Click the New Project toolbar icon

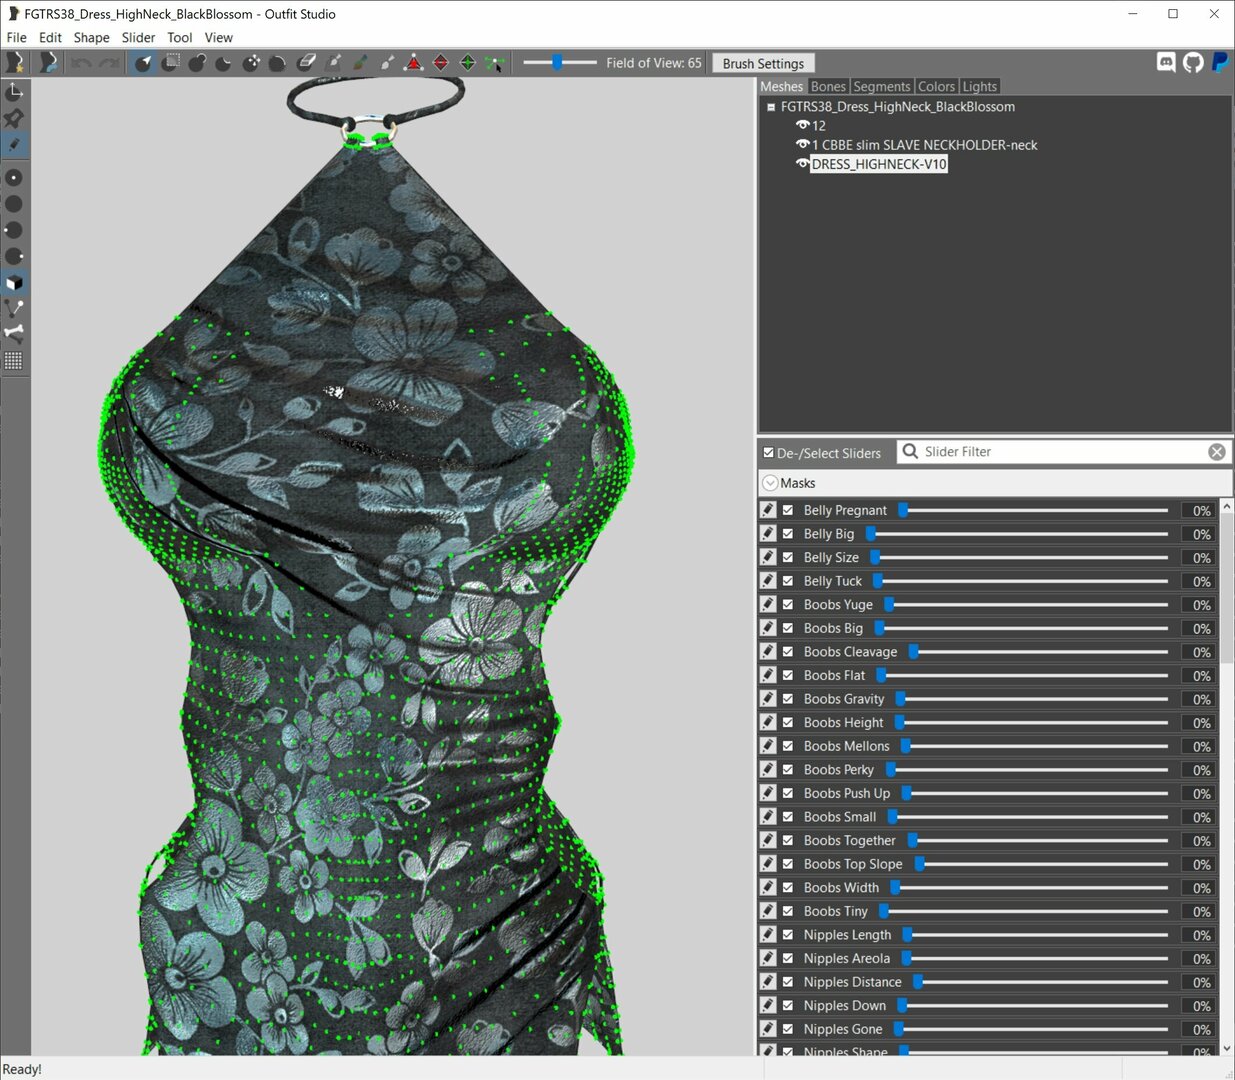click(15, 63)
